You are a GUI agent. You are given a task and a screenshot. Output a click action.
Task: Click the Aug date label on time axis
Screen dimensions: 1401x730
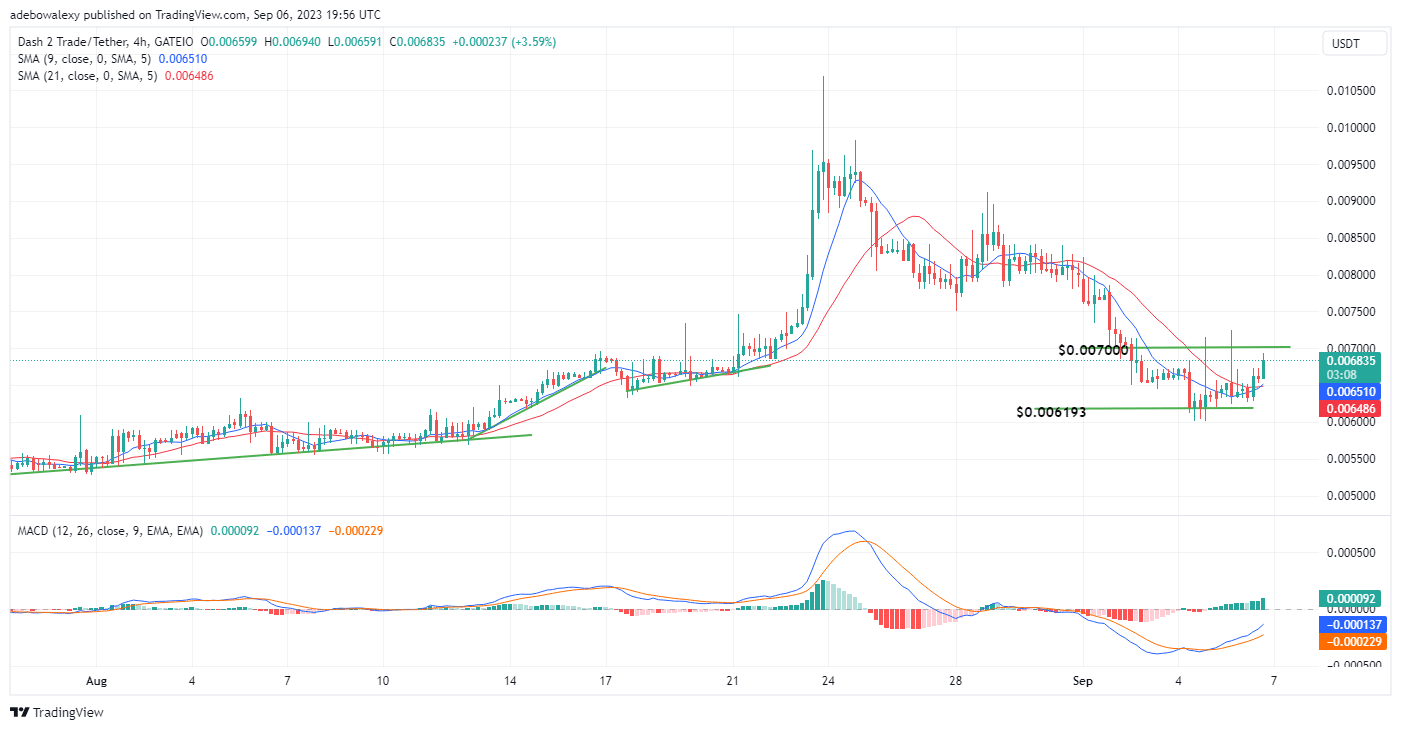coord(96,682)
